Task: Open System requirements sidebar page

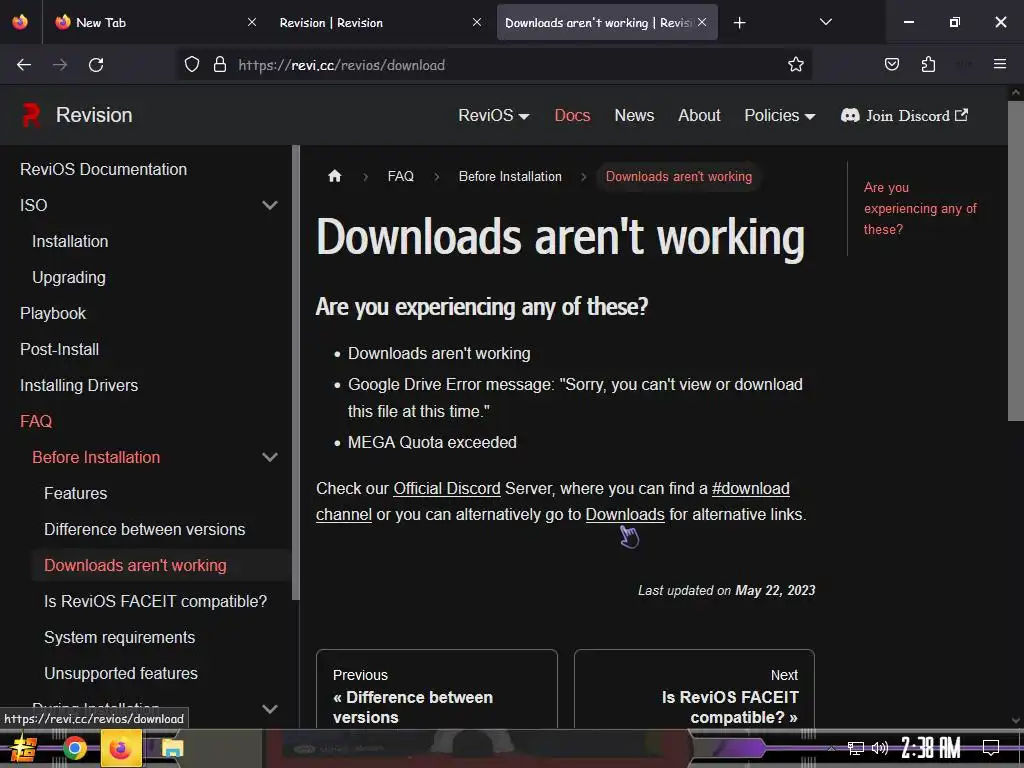Action: (120, 637)
